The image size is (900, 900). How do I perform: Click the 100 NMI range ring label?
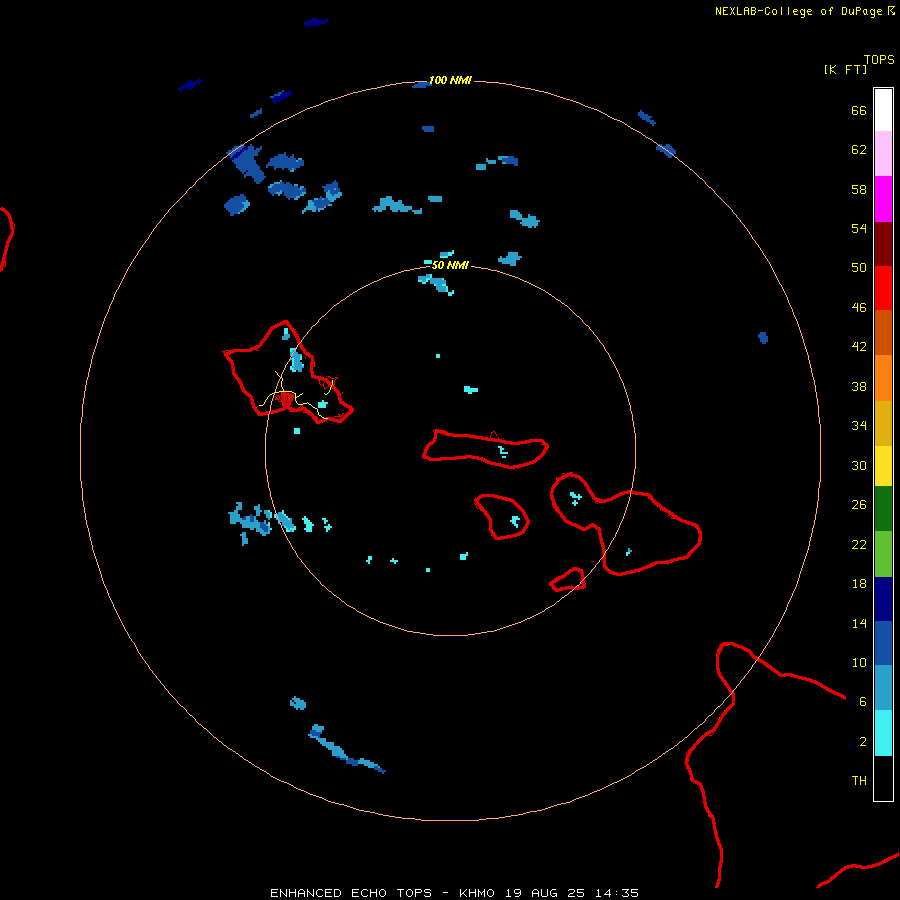(450, 80)
